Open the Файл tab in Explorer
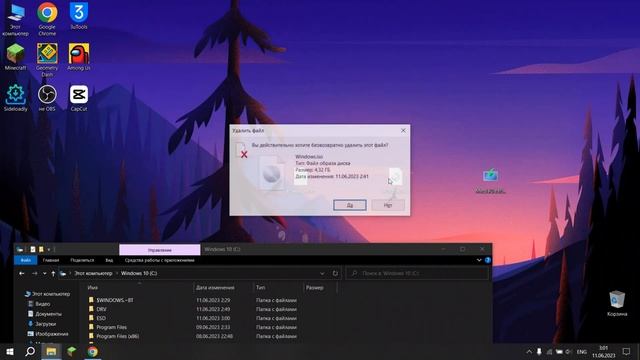This screenshot has height=360, width=640. click(x=25, y=260)
